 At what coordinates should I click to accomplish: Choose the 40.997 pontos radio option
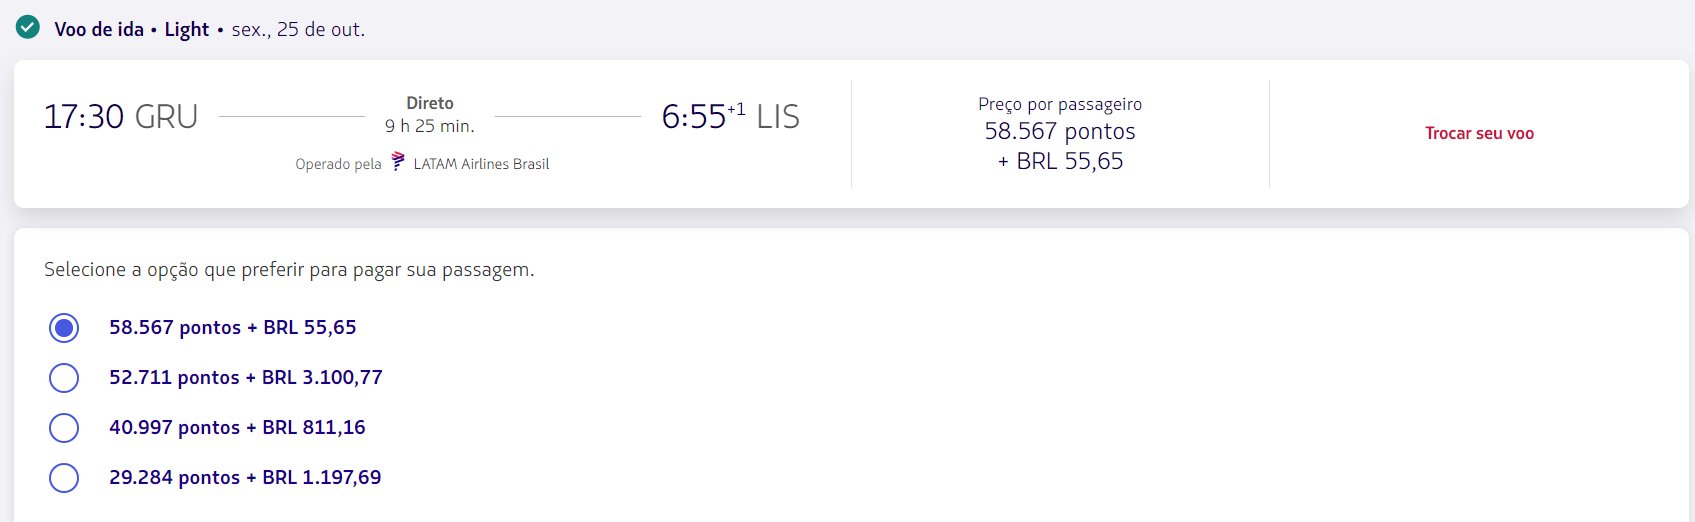(64, 427)
